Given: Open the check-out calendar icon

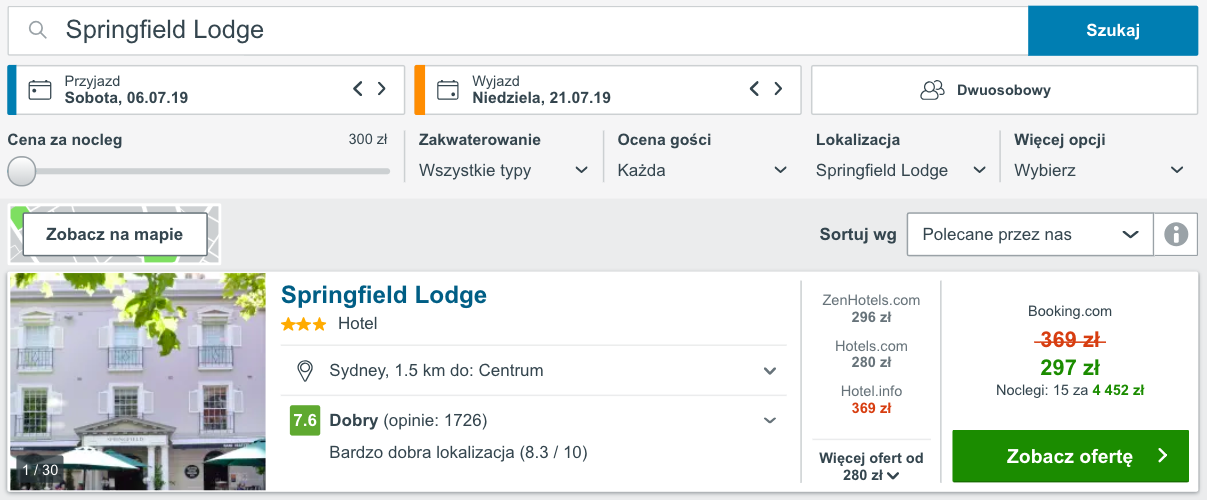Looking at the screenshot, I should (x=448, y=89).
